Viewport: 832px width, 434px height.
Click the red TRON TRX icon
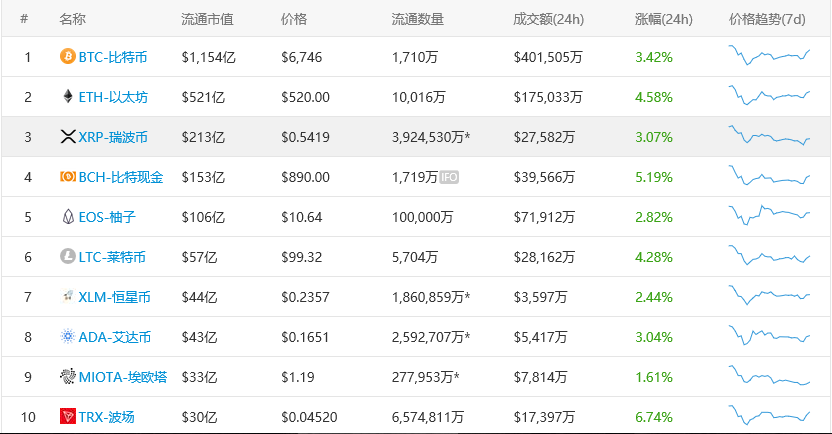(x=67, y=416)
